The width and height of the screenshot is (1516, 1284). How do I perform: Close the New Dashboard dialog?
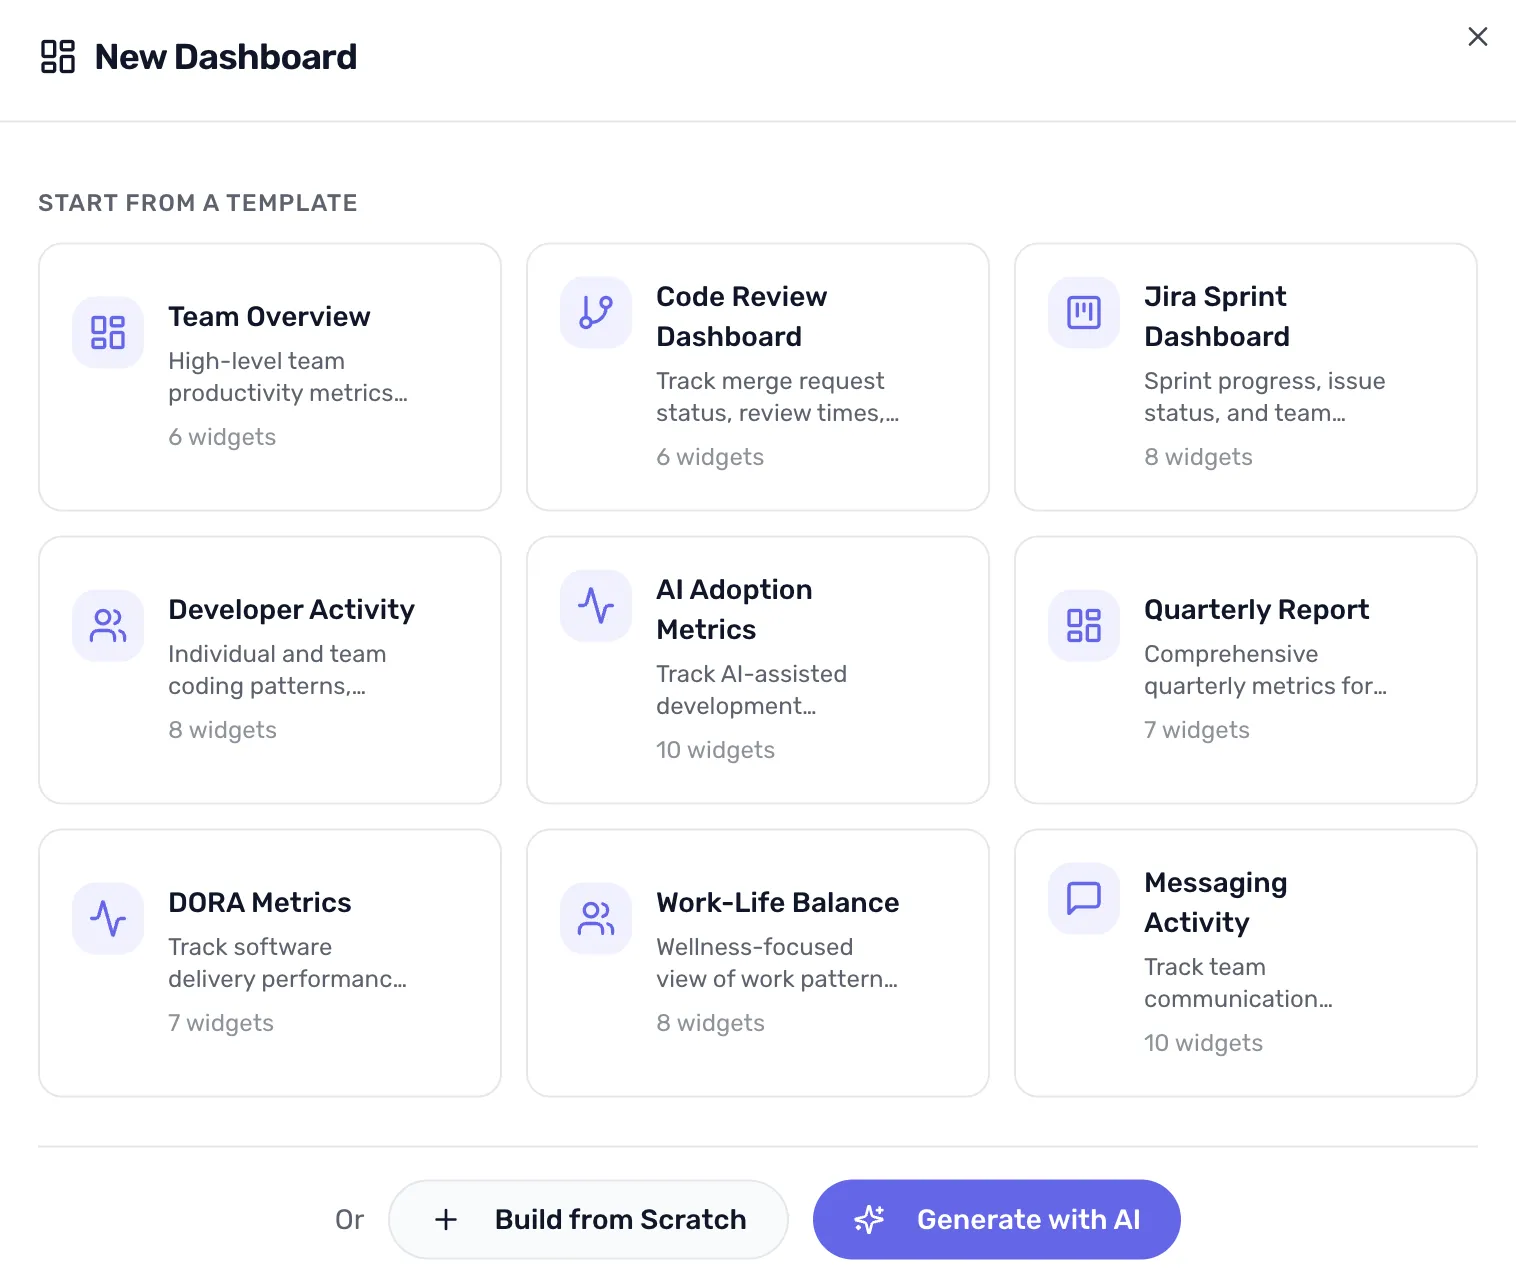pyautogui.click(x=1478, y=36)
